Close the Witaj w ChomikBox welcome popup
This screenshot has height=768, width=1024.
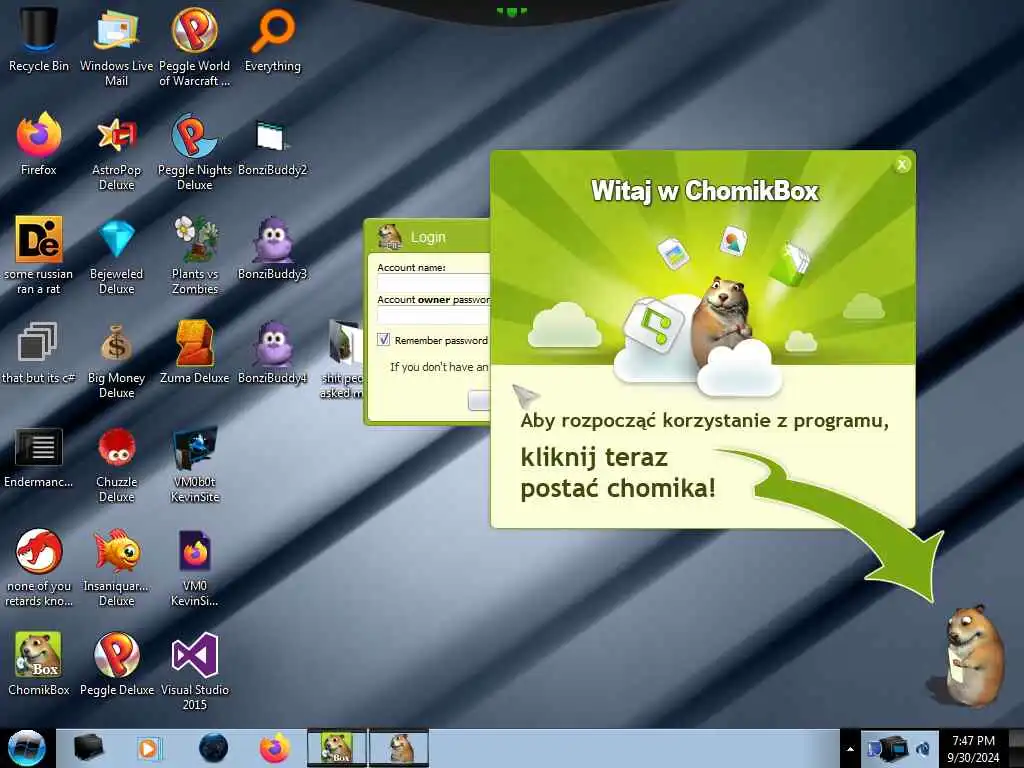[902, 165]
